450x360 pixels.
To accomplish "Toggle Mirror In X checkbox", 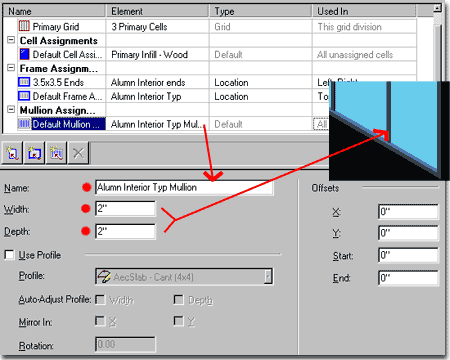I will [100, 321].
